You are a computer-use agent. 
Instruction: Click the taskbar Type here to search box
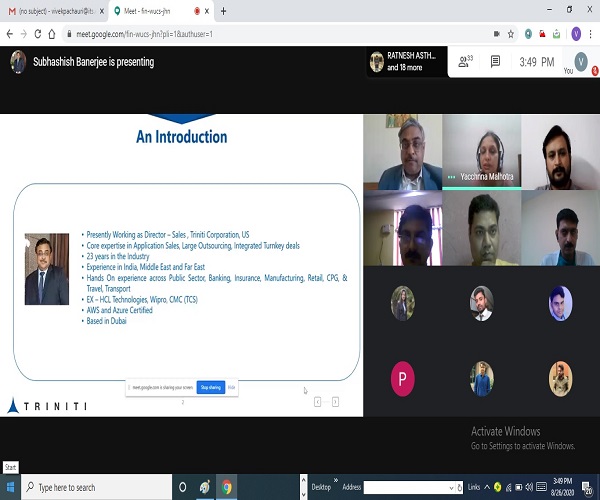pos(96,487)
